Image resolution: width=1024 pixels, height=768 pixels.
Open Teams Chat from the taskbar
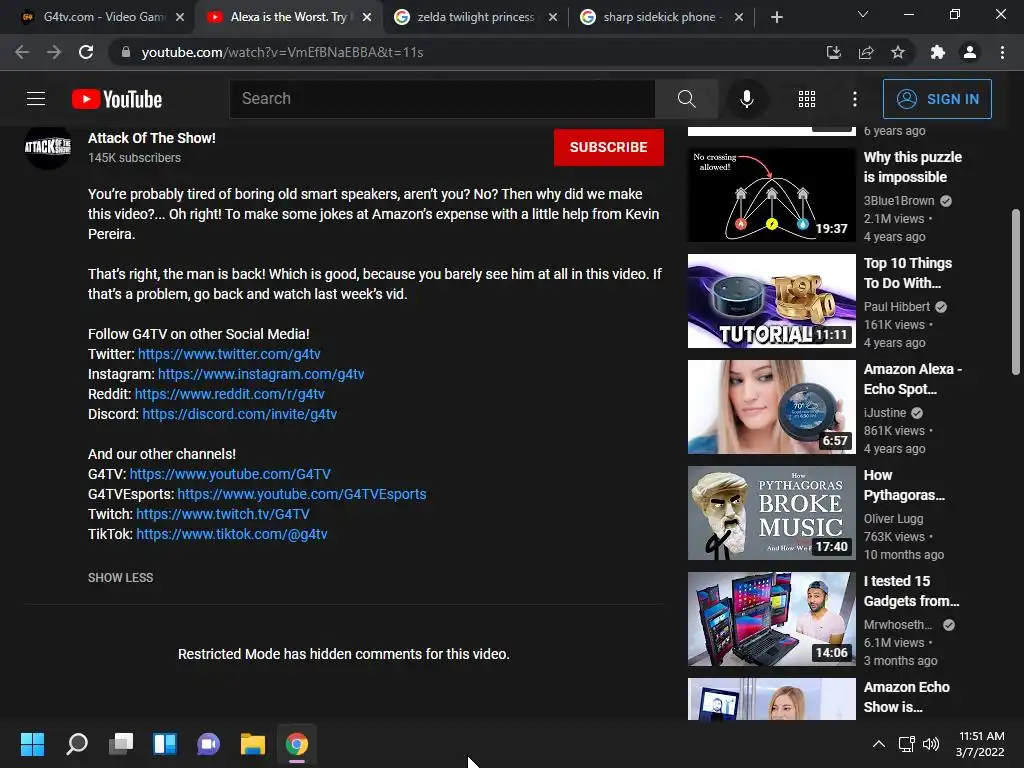(x=208, y=744)
